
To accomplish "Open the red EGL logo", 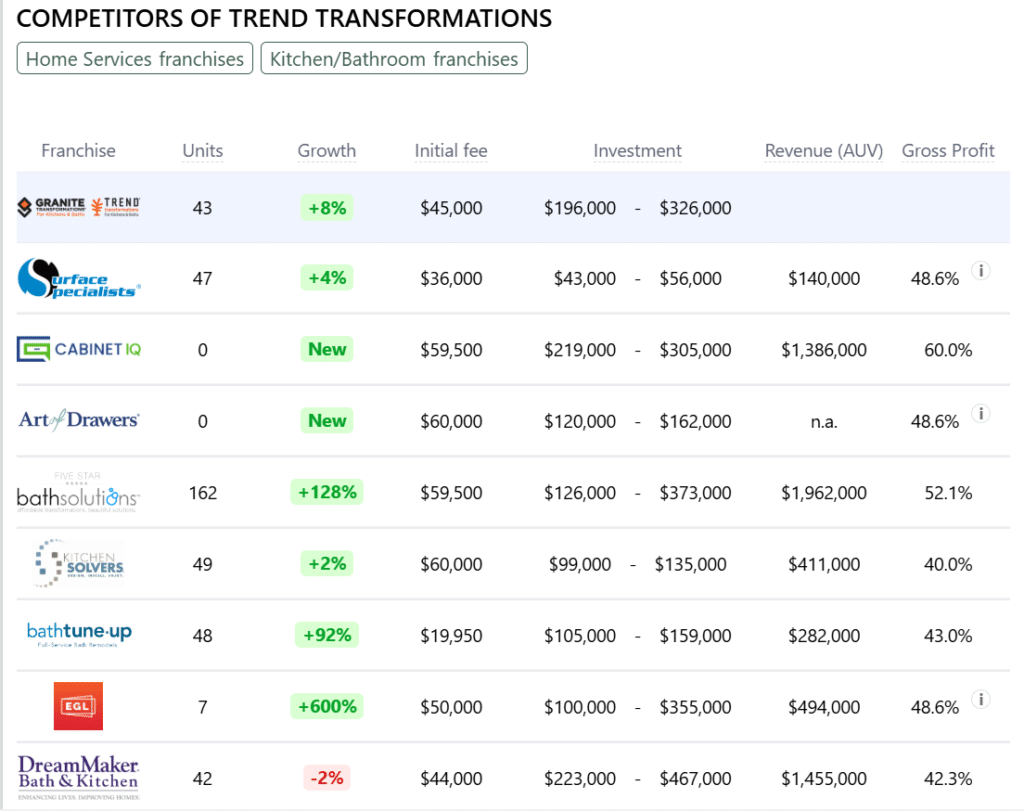I will click(x=78, y=706).
